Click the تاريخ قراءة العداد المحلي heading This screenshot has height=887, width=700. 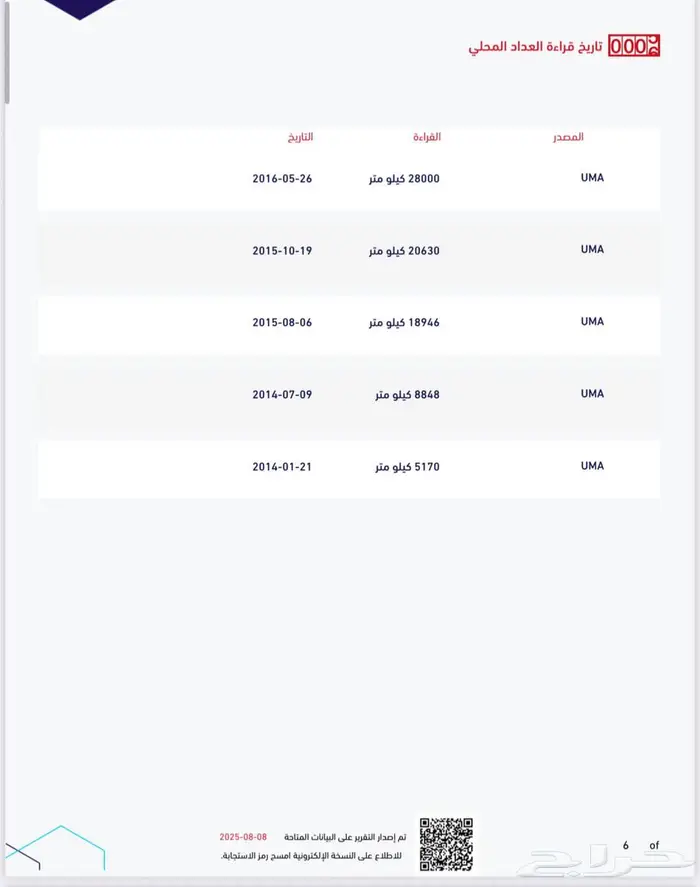tap(536, 47)
